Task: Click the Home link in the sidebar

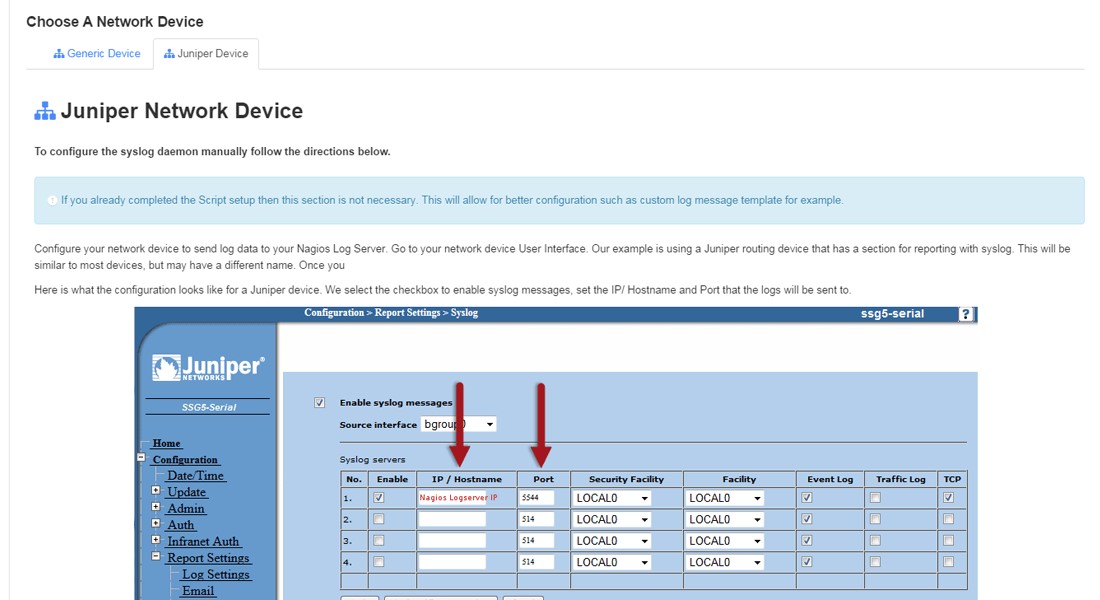Action: (x=166, y=443)
